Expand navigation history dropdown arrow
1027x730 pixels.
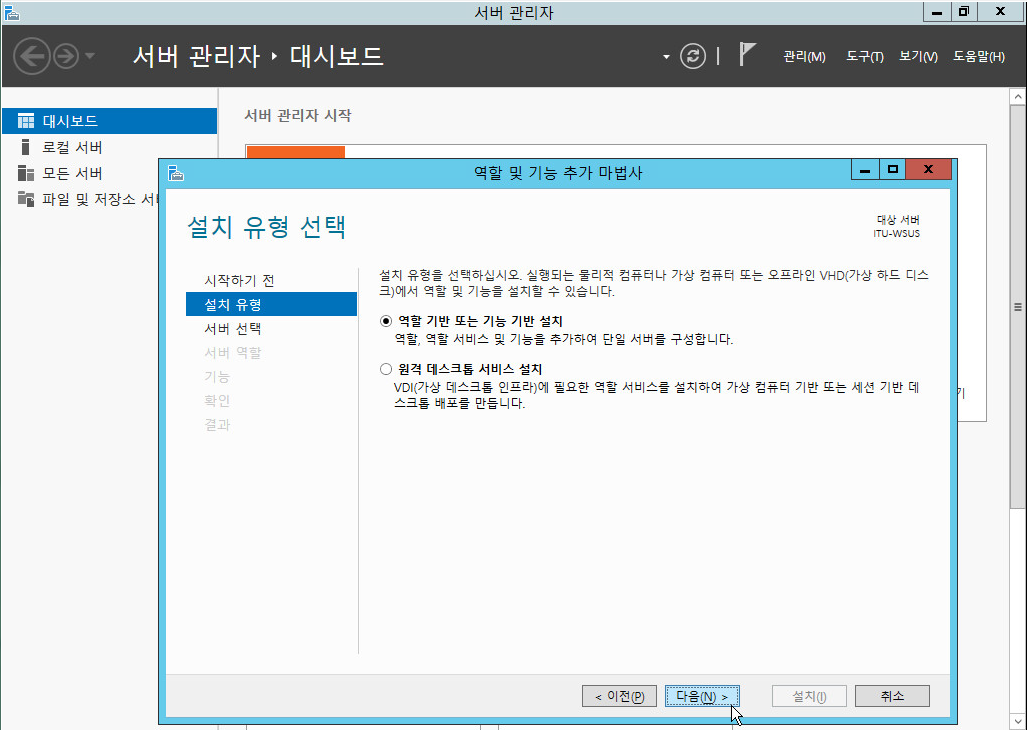pyautogui.click(x=90, y=56)
